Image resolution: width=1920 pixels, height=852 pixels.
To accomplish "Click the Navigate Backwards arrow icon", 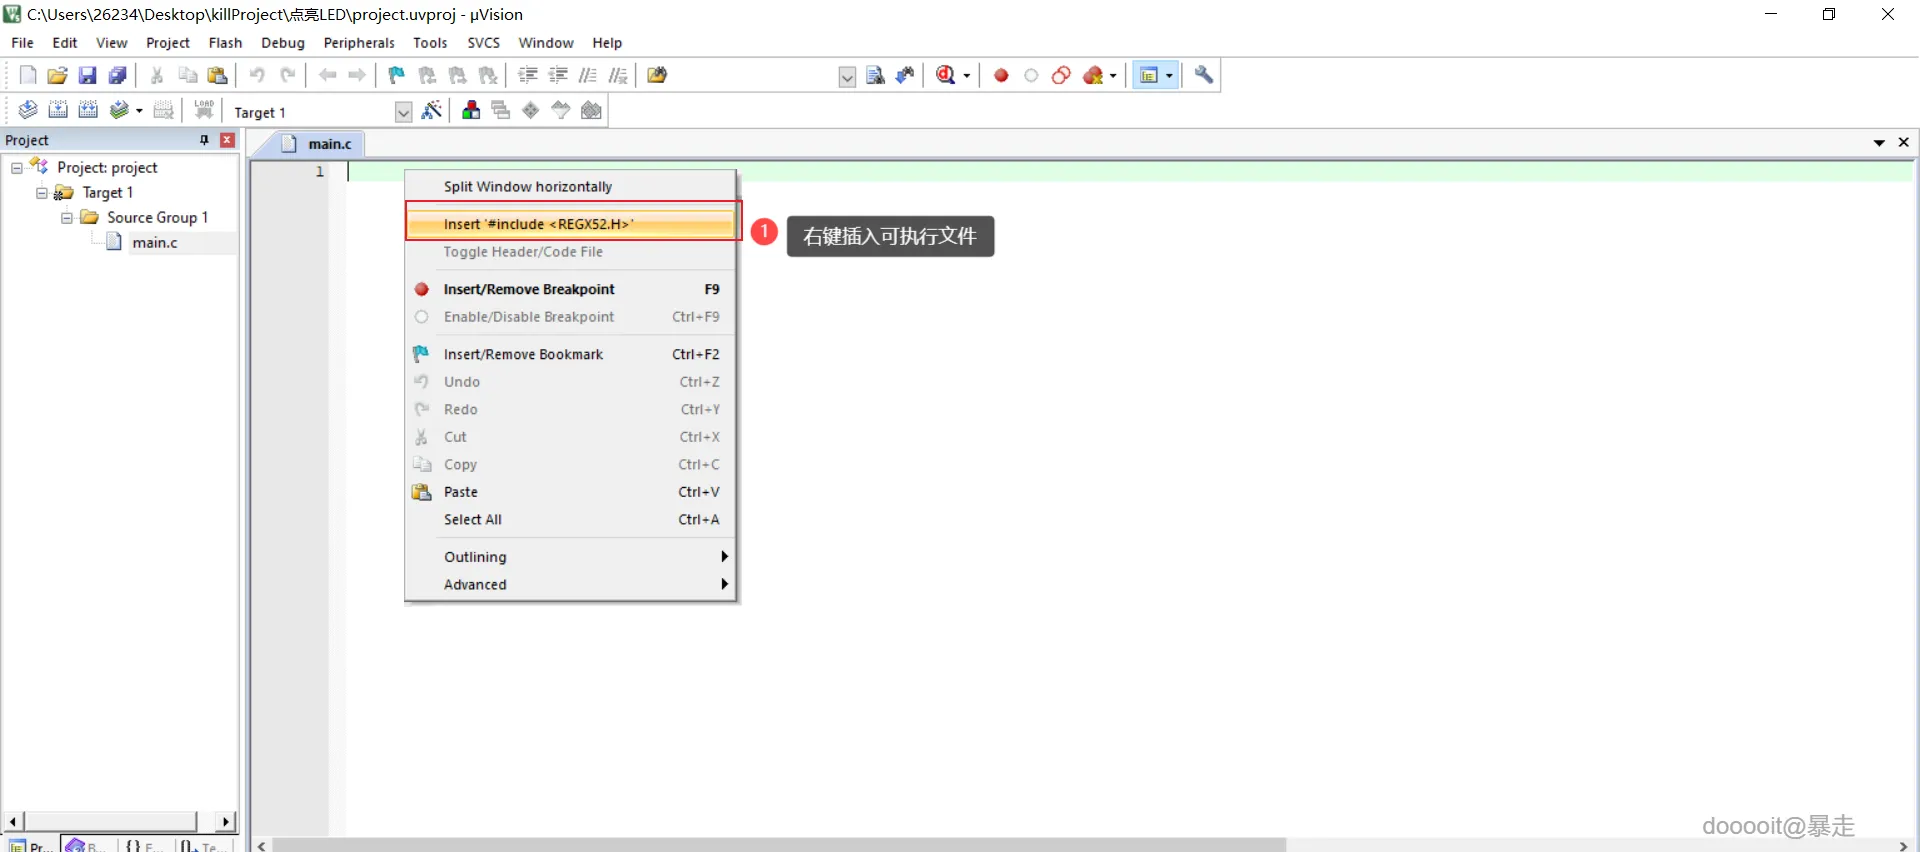I will [327, 75].
